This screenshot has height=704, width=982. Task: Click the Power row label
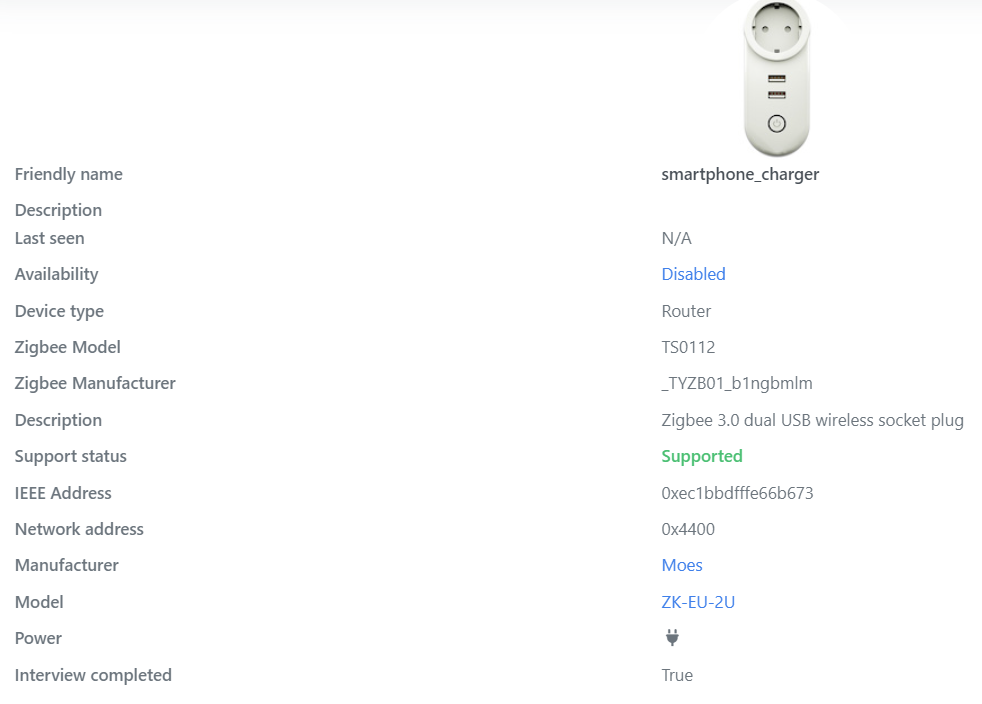38,638
